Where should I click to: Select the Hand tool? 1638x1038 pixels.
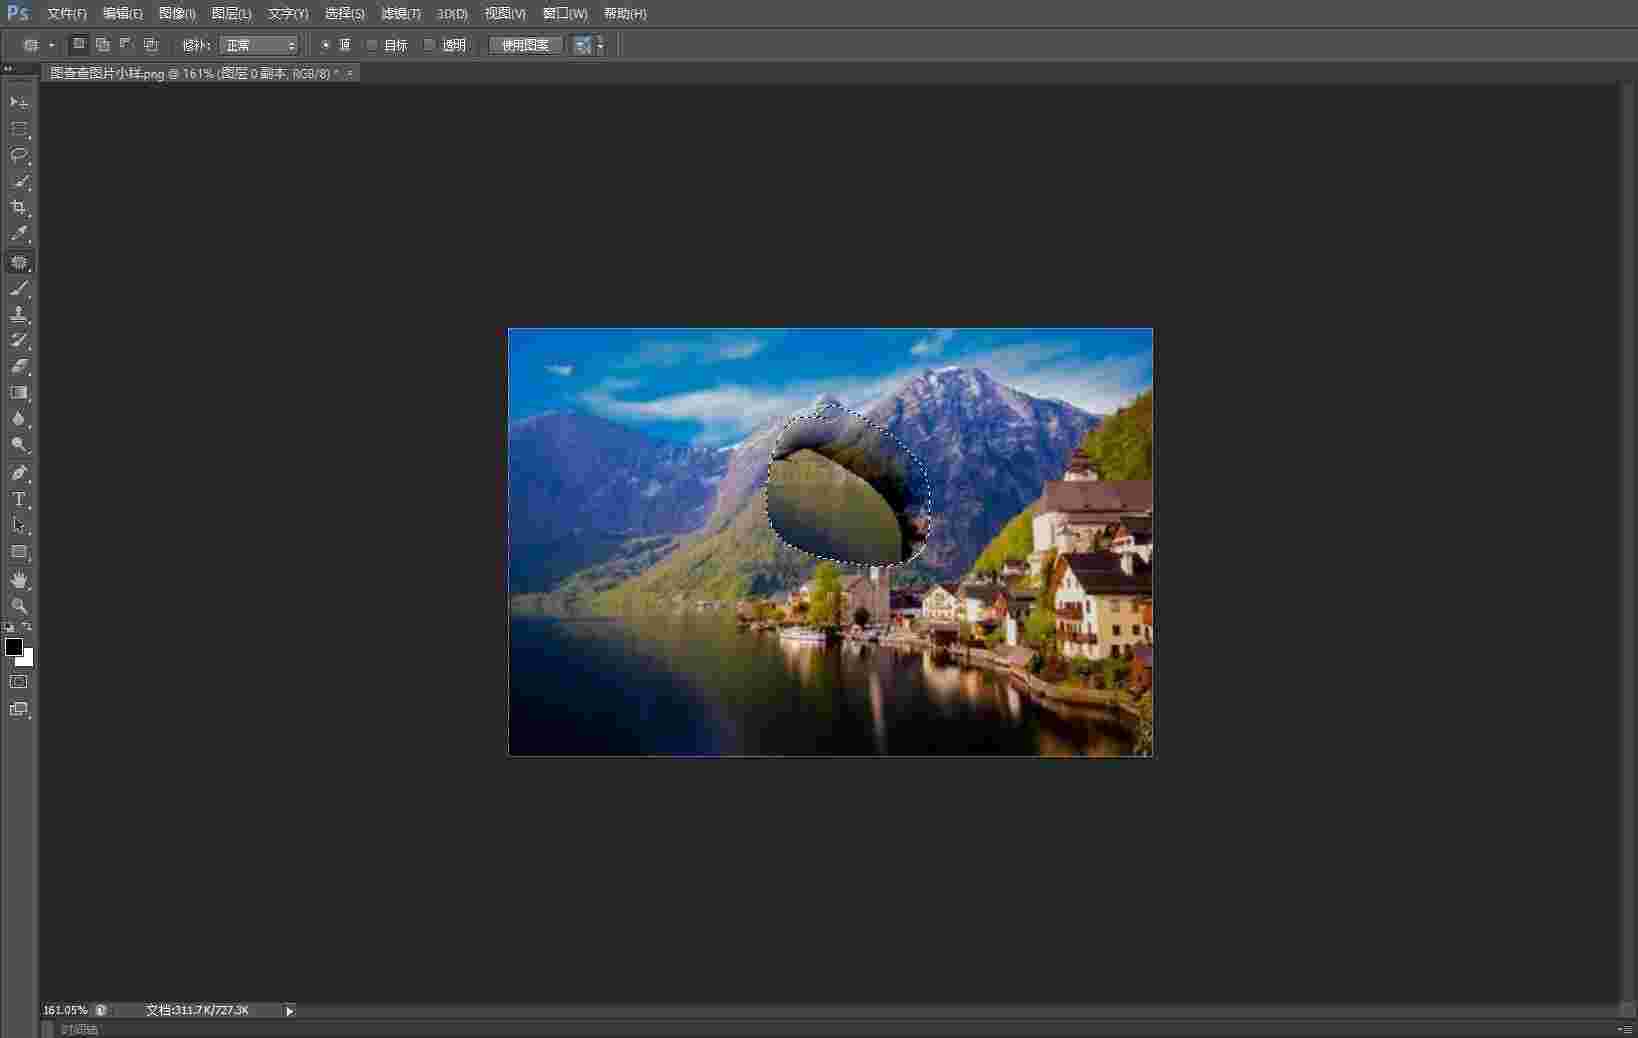19,580
